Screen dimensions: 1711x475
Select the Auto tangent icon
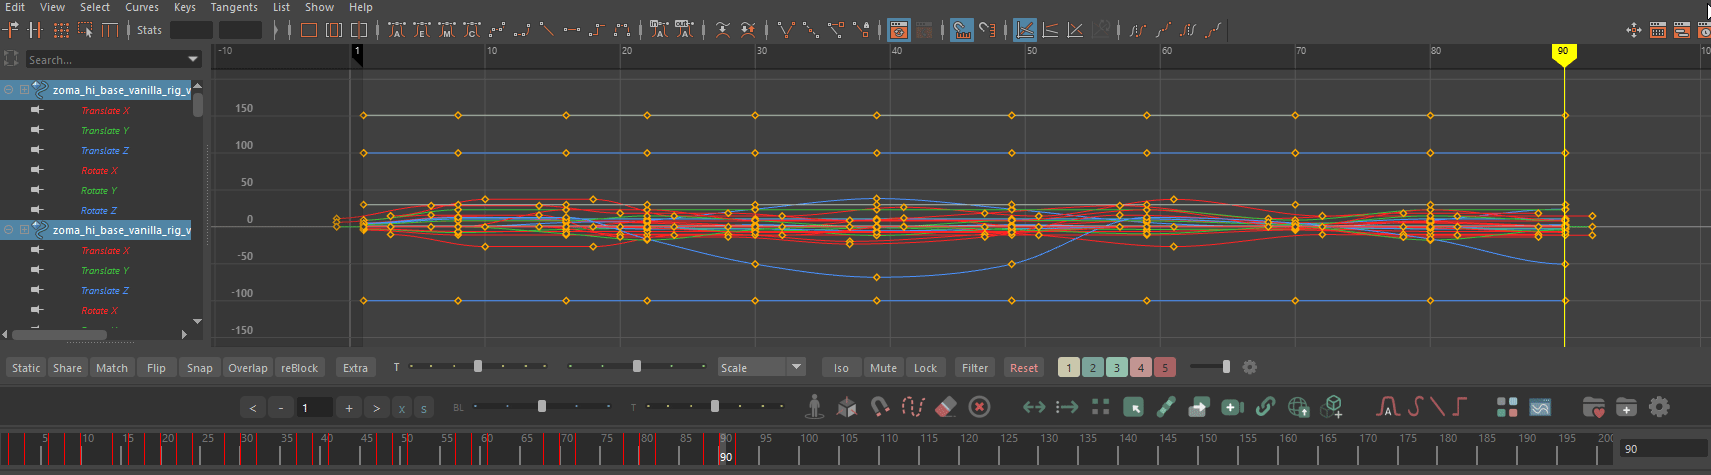397,30
